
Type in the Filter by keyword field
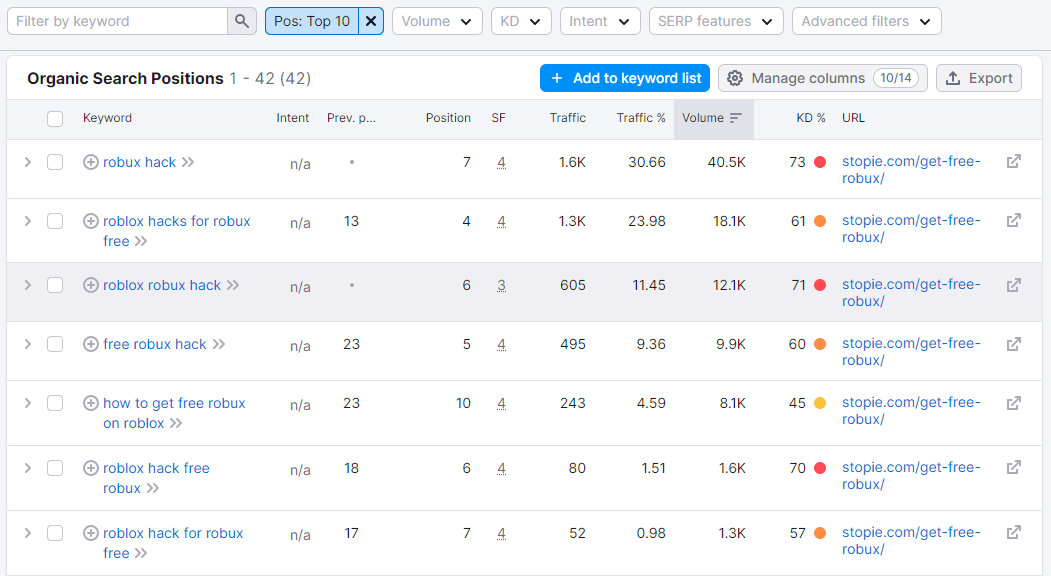(117, 21)
